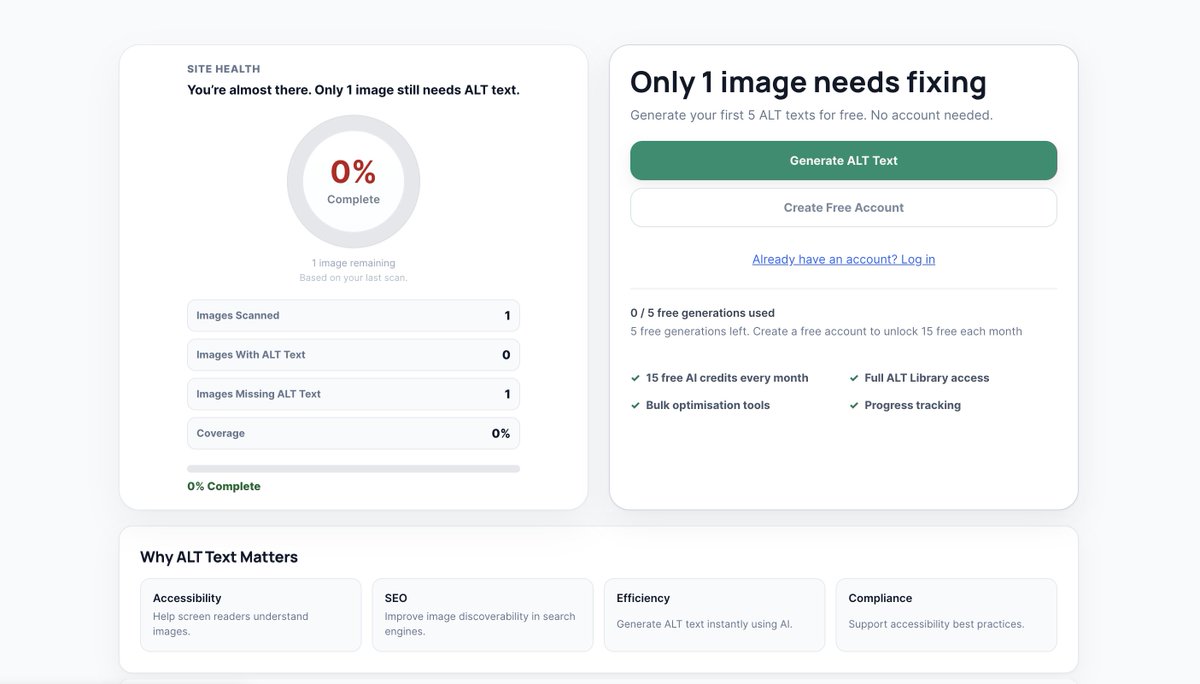Click the Generate ALT Text button
This screenshot has height=684, width=1200.
click(x=843, y=160)
